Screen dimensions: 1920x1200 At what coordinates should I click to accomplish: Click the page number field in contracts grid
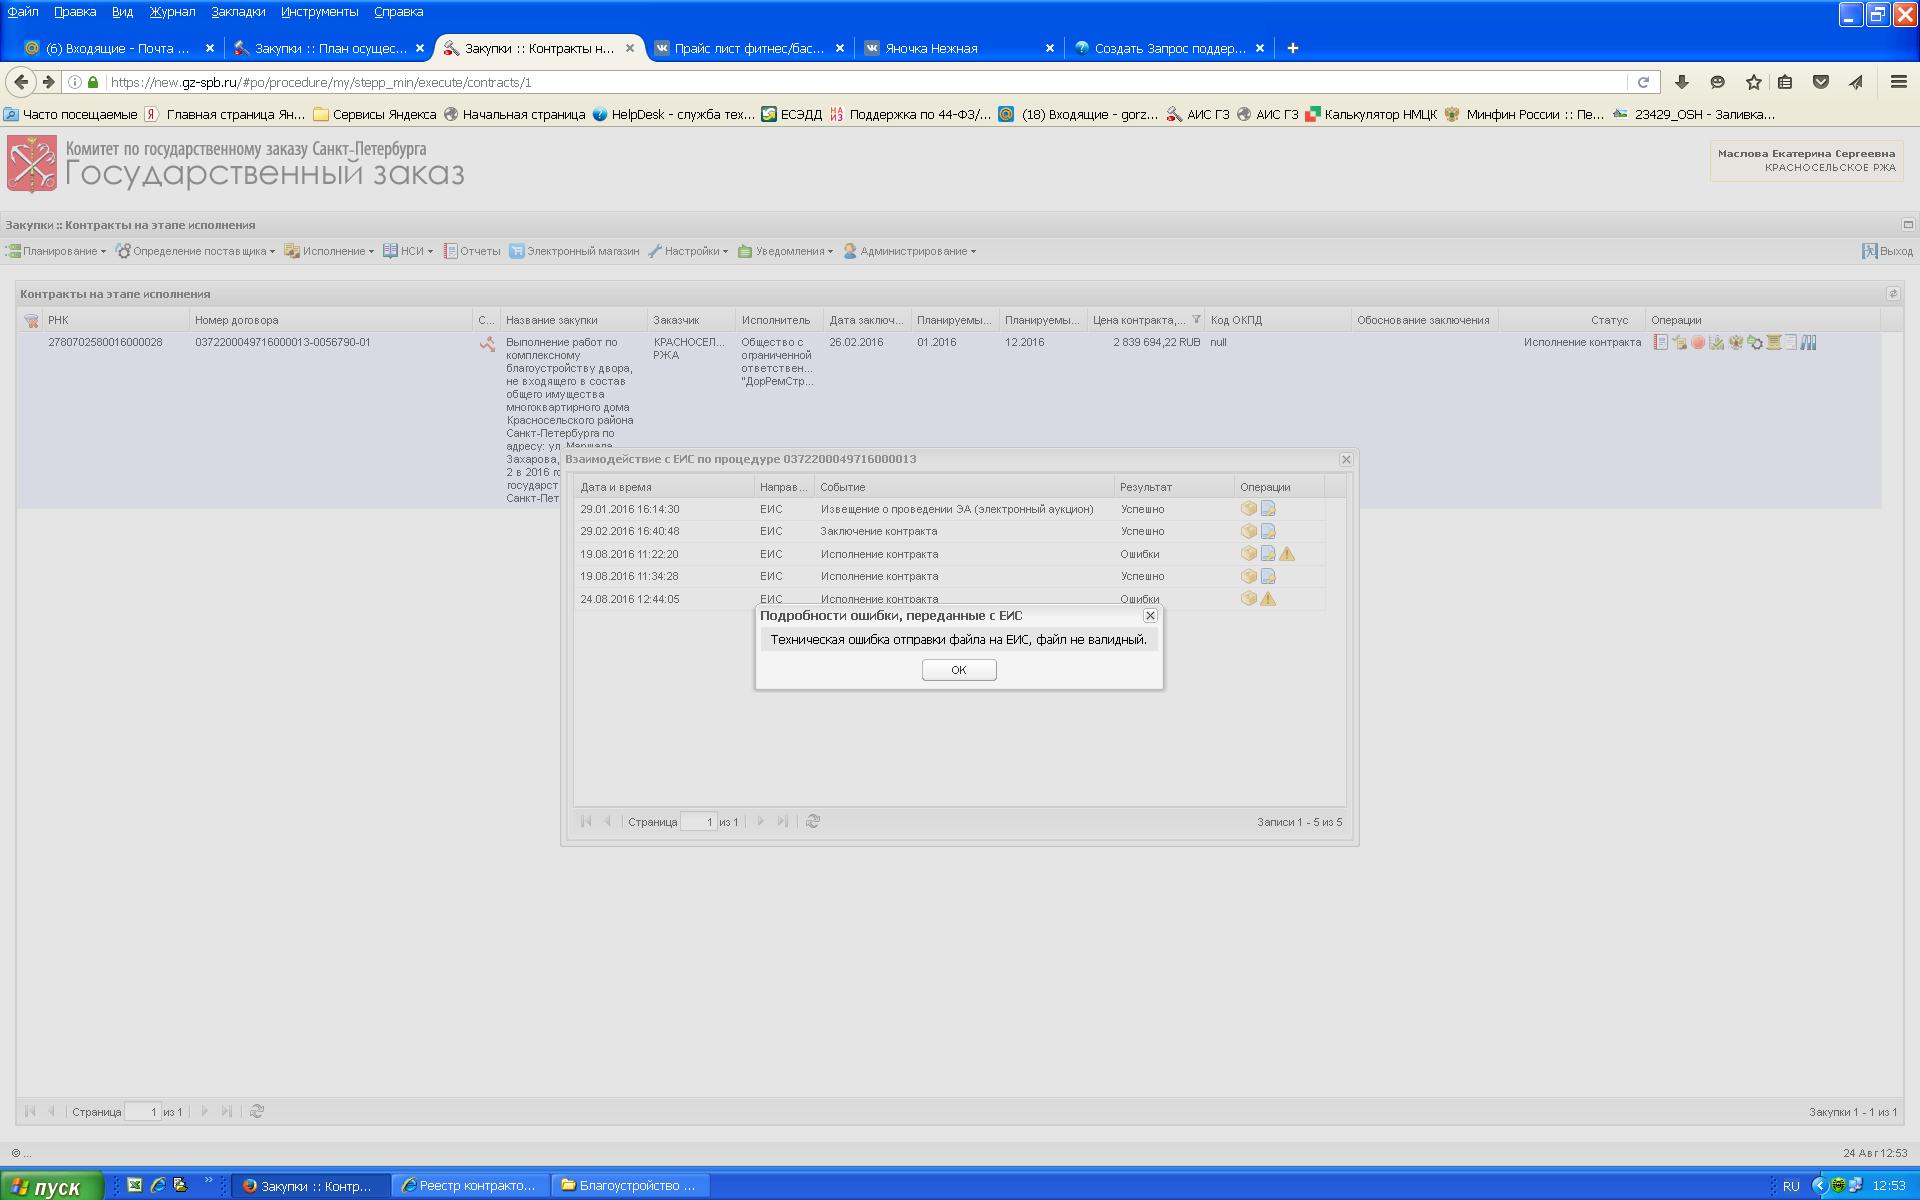(141, 1111)
